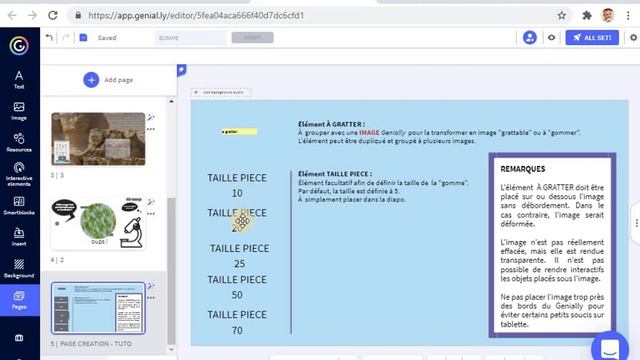
Task: Open the Smartblocks panel
Action: [19, 205]
